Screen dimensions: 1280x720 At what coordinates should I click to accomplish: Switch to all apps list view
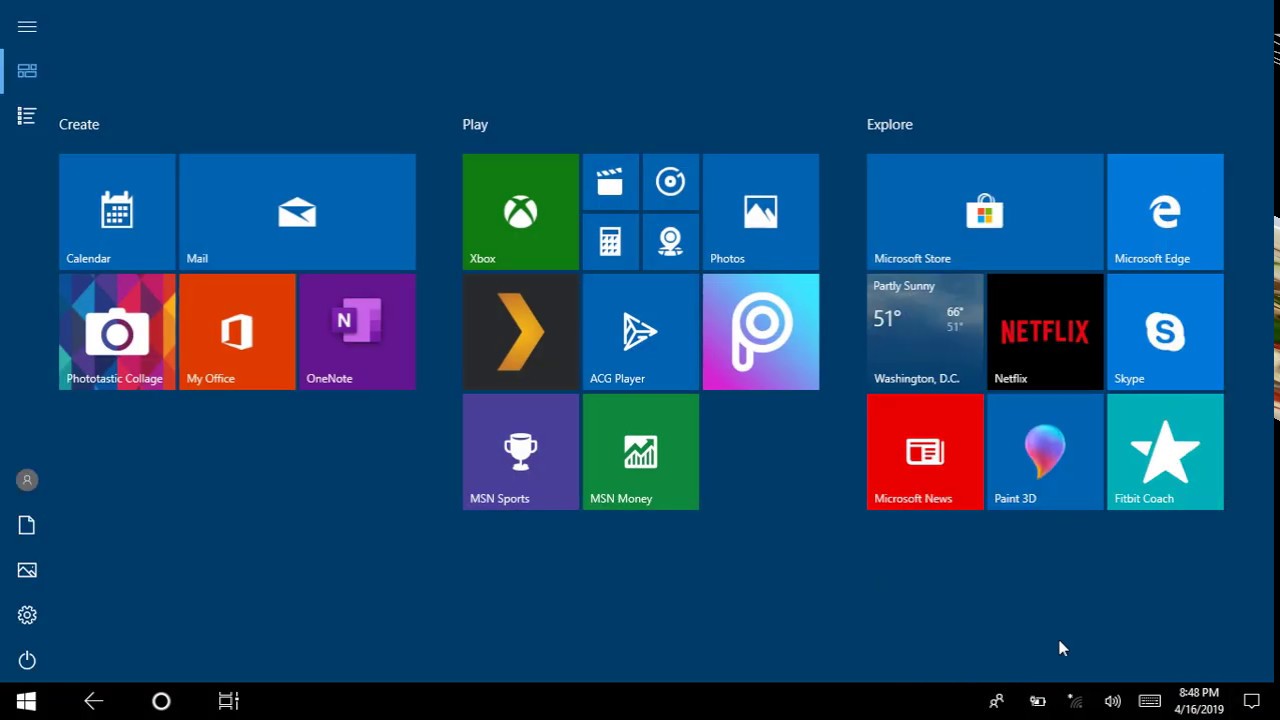click(27, 116)
